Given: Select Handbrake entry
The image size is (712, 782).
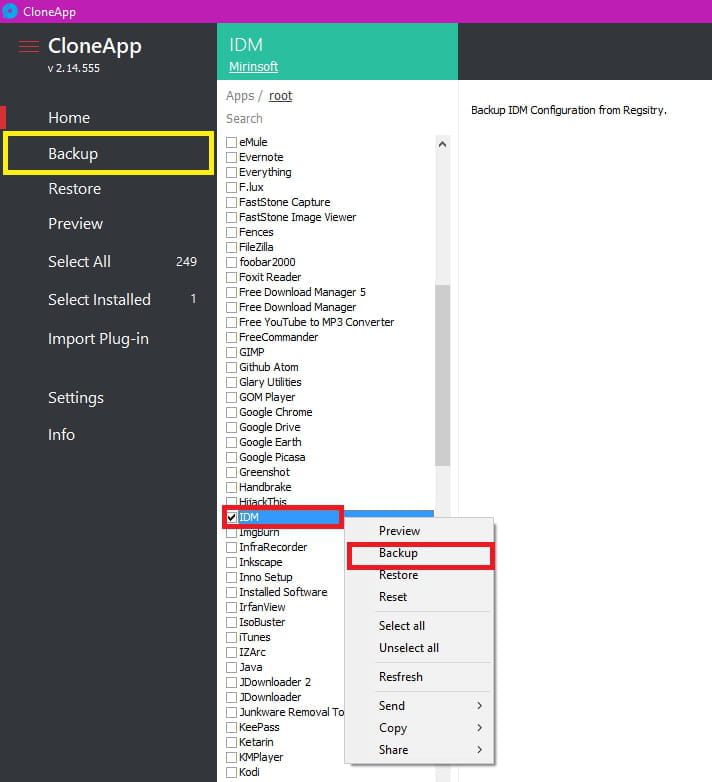Looking at the screenshot, I should pyautogui.click(x=265, y=487).
